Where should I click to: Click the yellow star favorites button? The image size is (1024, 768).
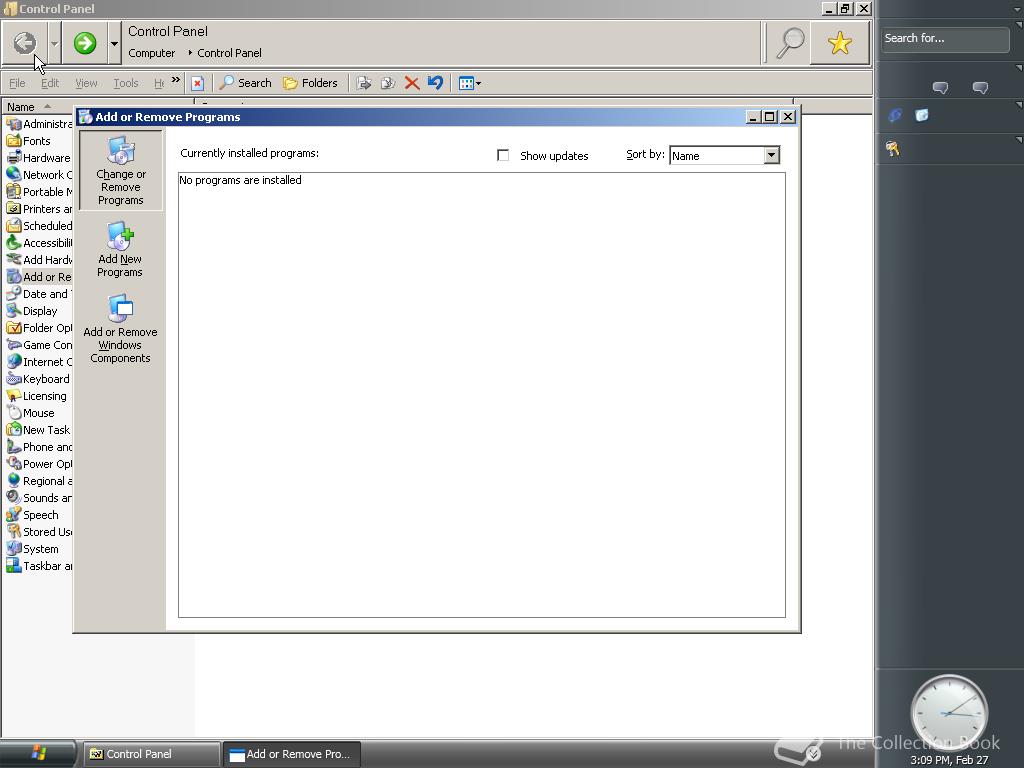pos(840,43)
